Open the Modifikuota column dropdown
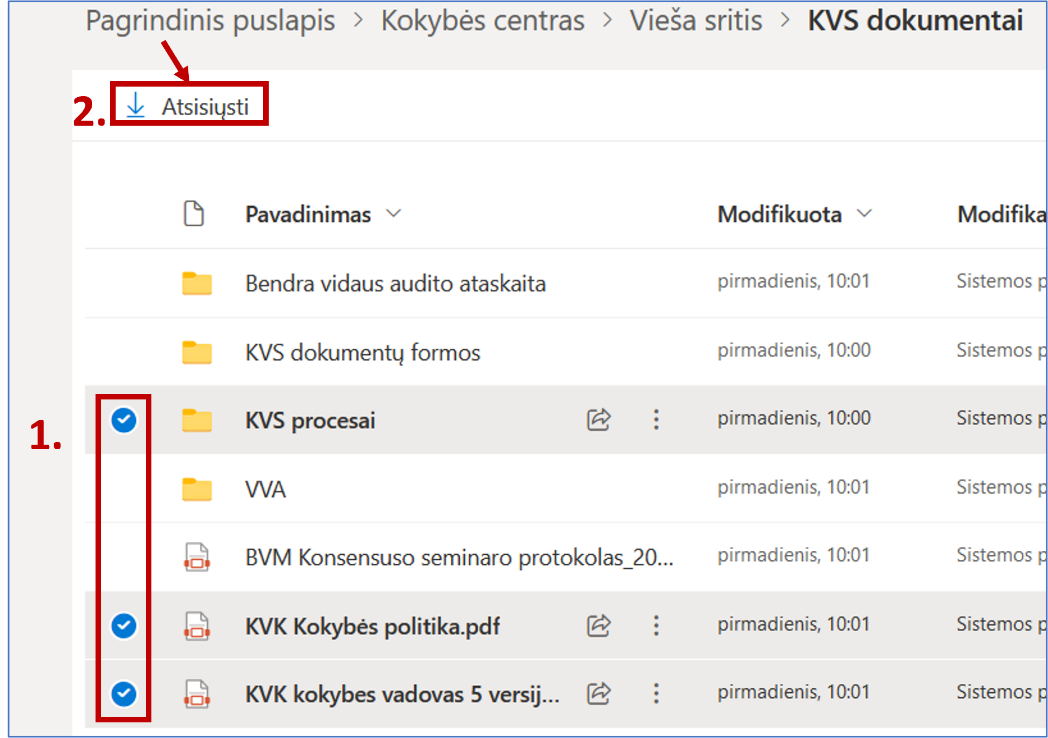 point(864,214)
